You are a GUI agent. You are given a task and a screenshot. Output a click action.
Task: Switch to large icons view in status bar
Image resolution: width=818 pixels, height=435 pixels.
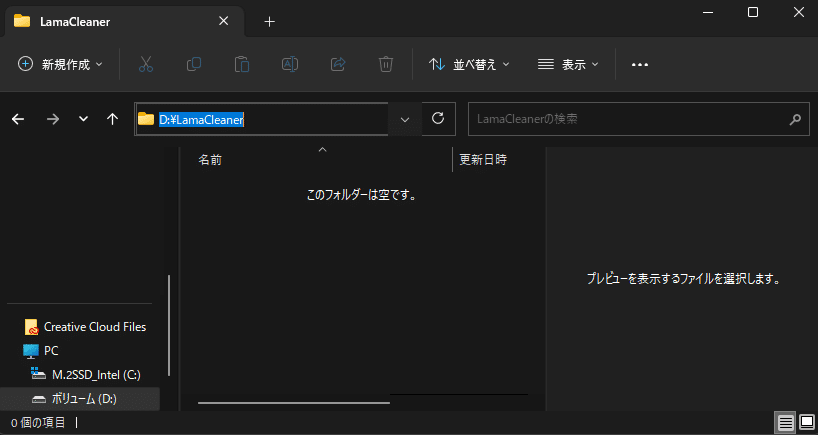tap(807, 422)
